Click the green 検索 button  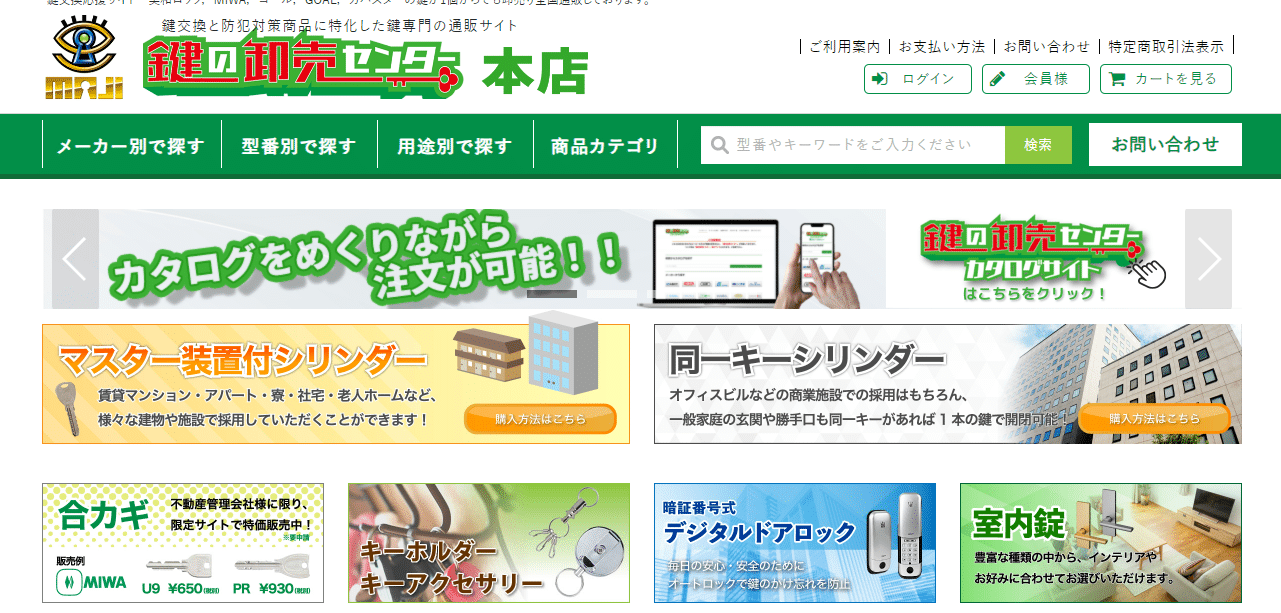pyautogui.click(x=1038, y=145)
